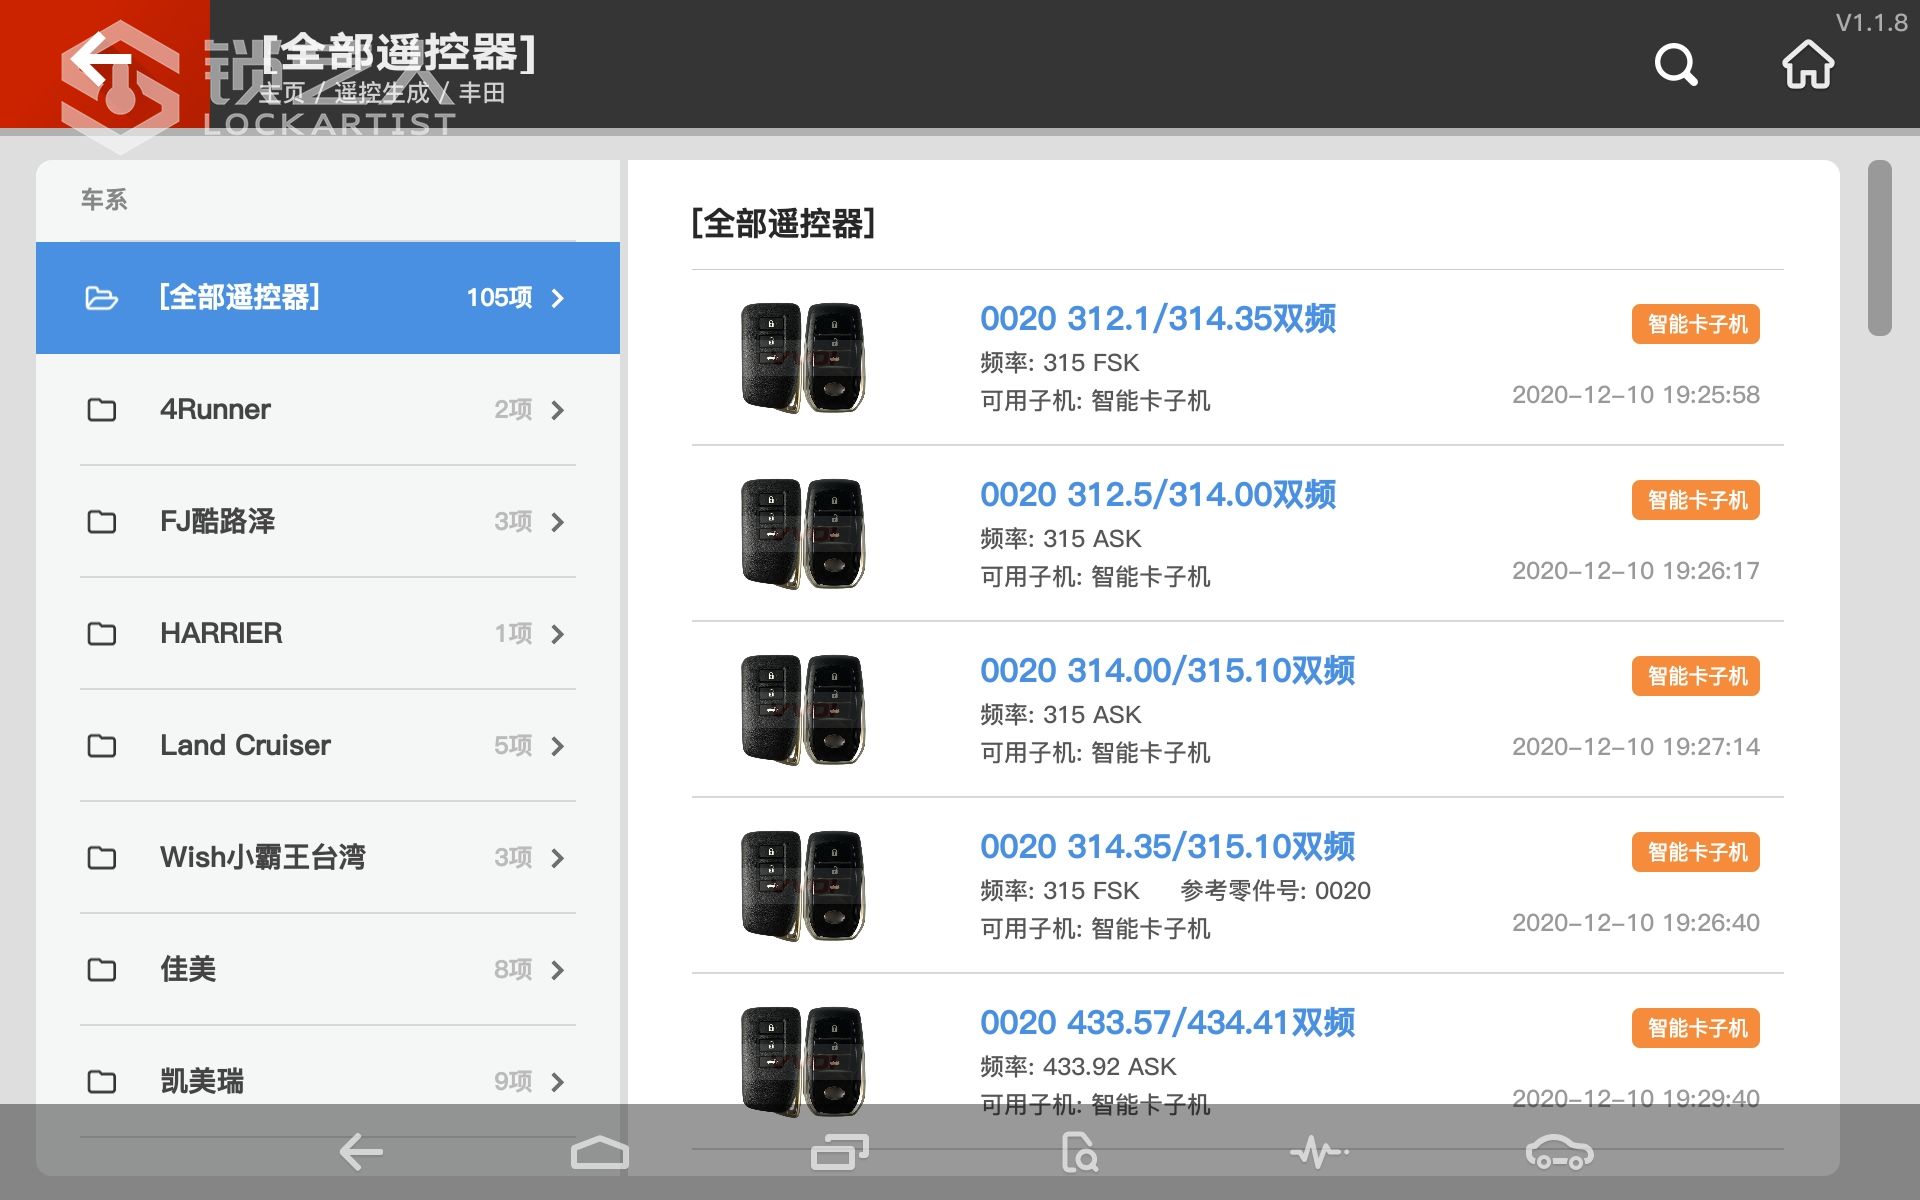Click timestamp 2020-12-10 19:27:14
The width and height of the screenshot is (1920, 1200).
[1636, 747]
